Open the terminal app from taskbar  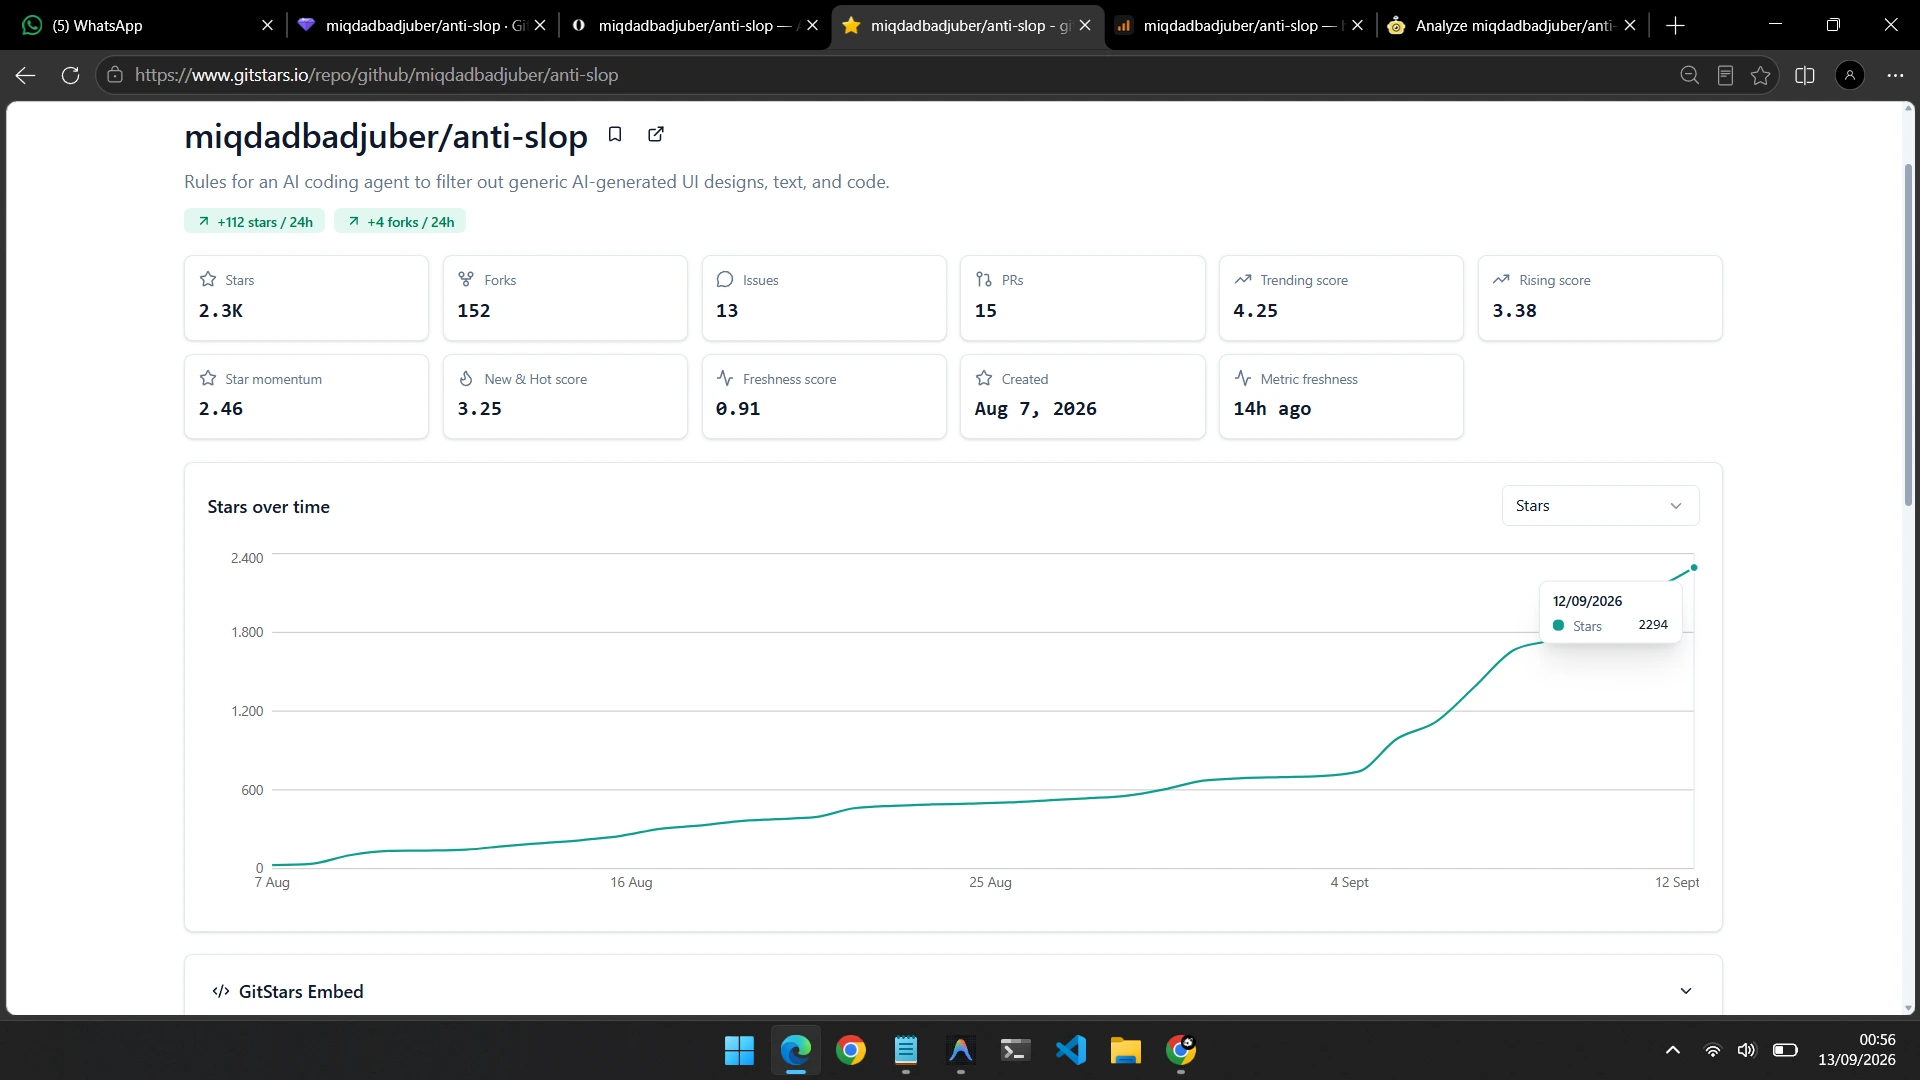[1015, 1050]
